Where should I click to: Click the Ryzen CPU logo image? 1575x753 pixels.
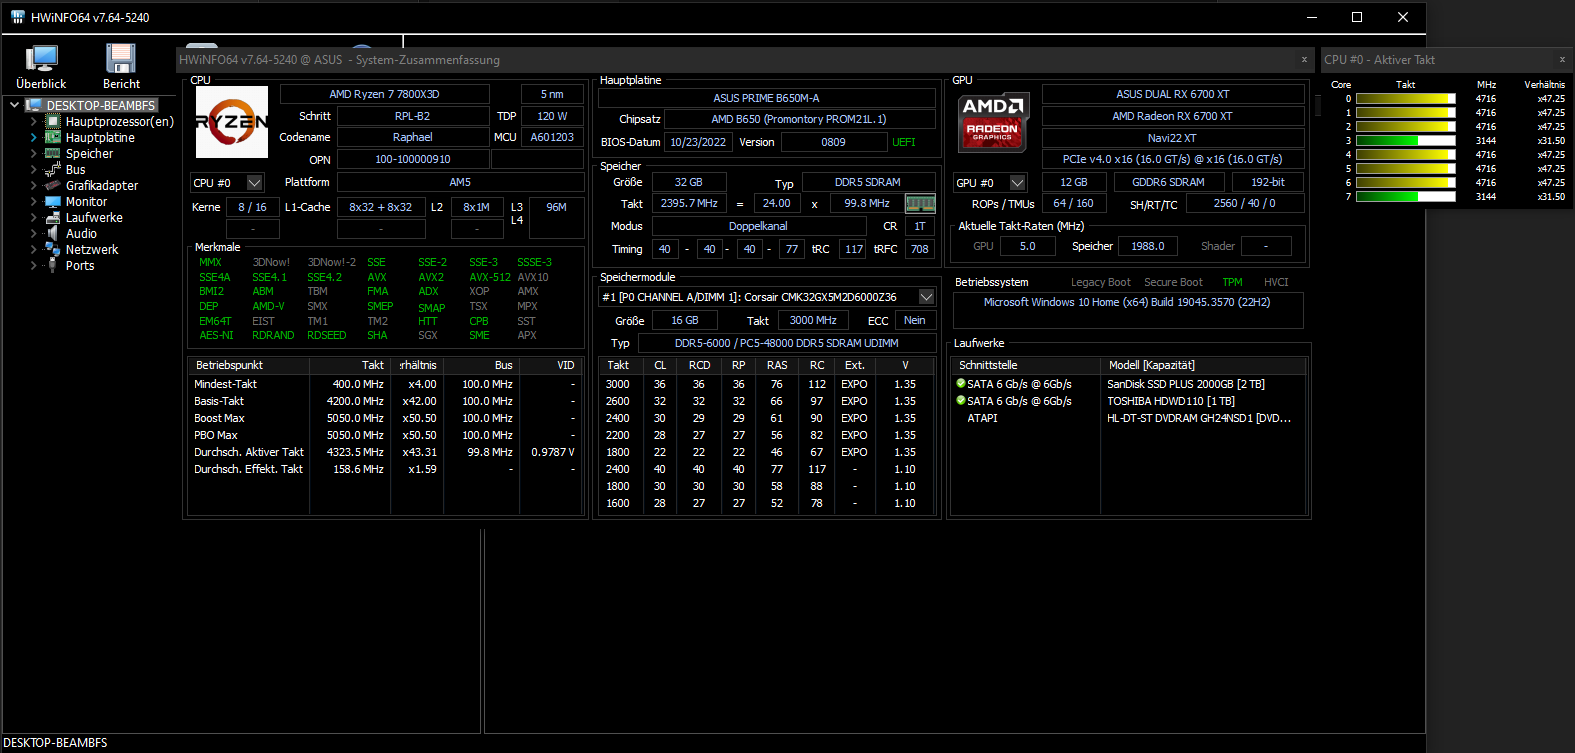[x=232, y=122]
